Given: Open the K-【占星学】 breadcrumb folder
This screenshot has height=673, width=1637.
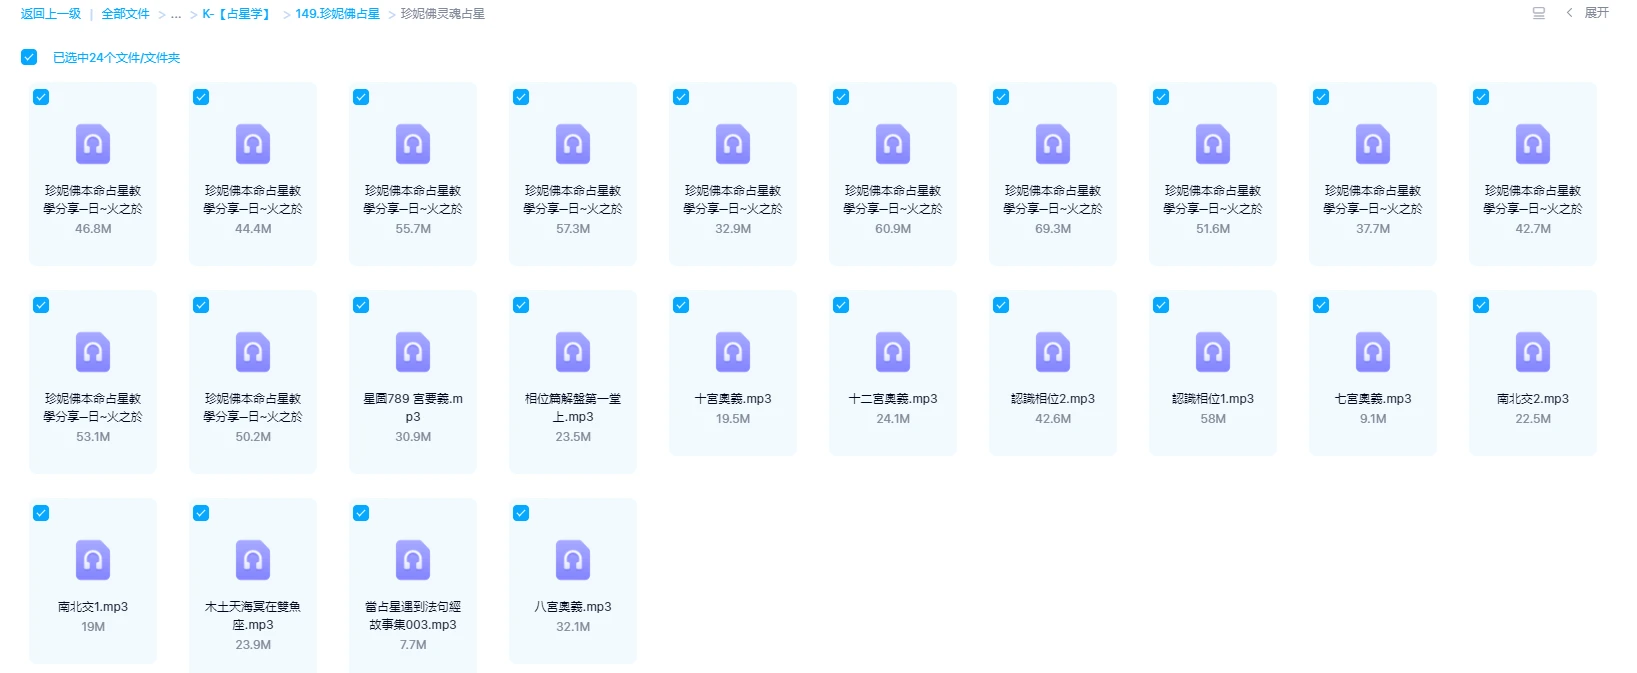Looking at the screenshot, I should tap(238, 14).
